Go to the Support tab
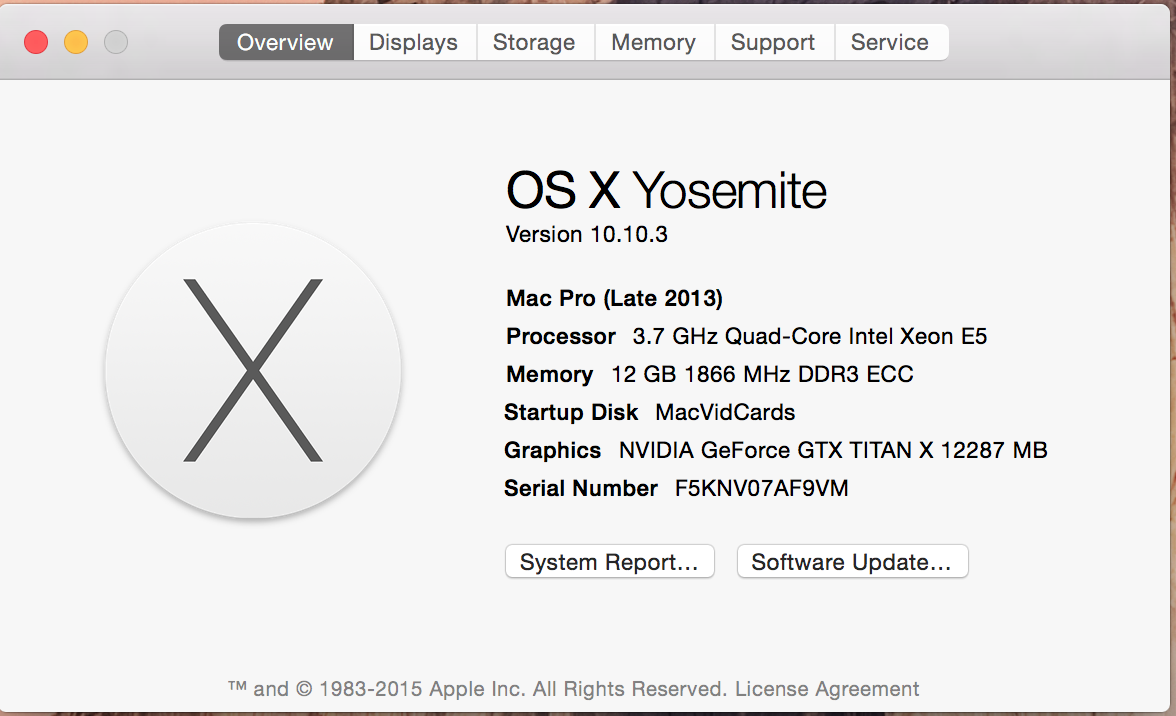This screenshot has width=1176, height=716. [773, 42]
